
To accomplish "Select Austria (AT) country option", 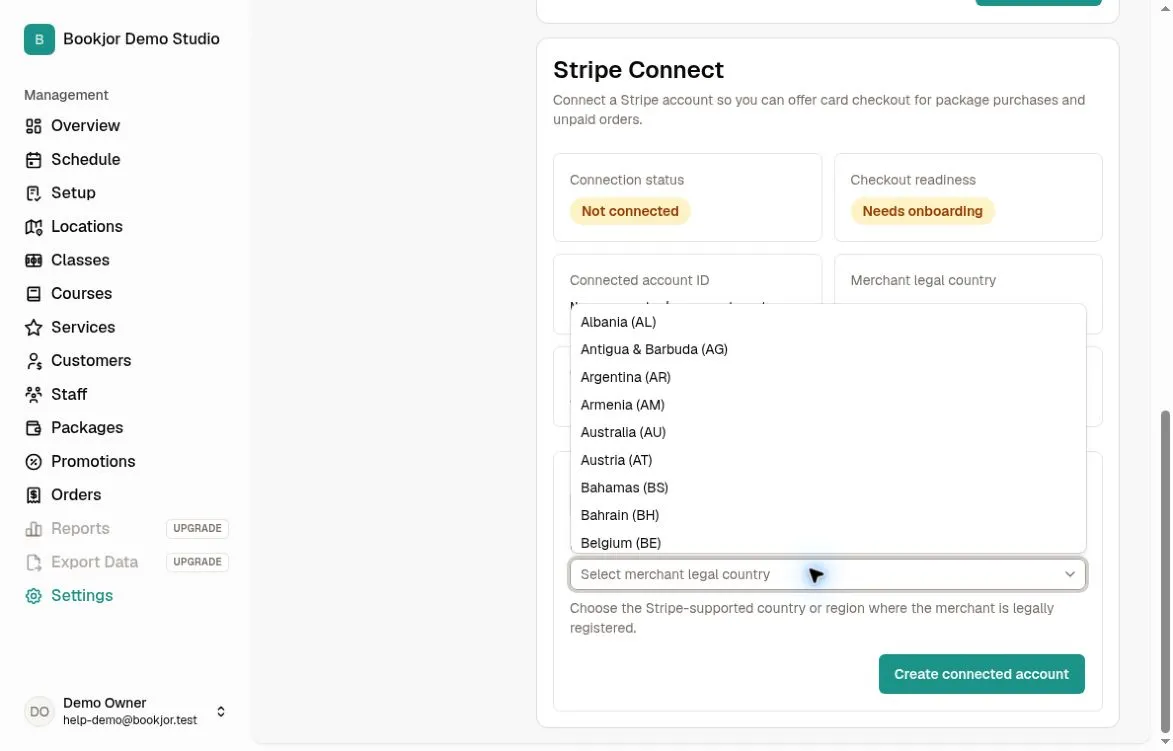I will coord(827,460).
